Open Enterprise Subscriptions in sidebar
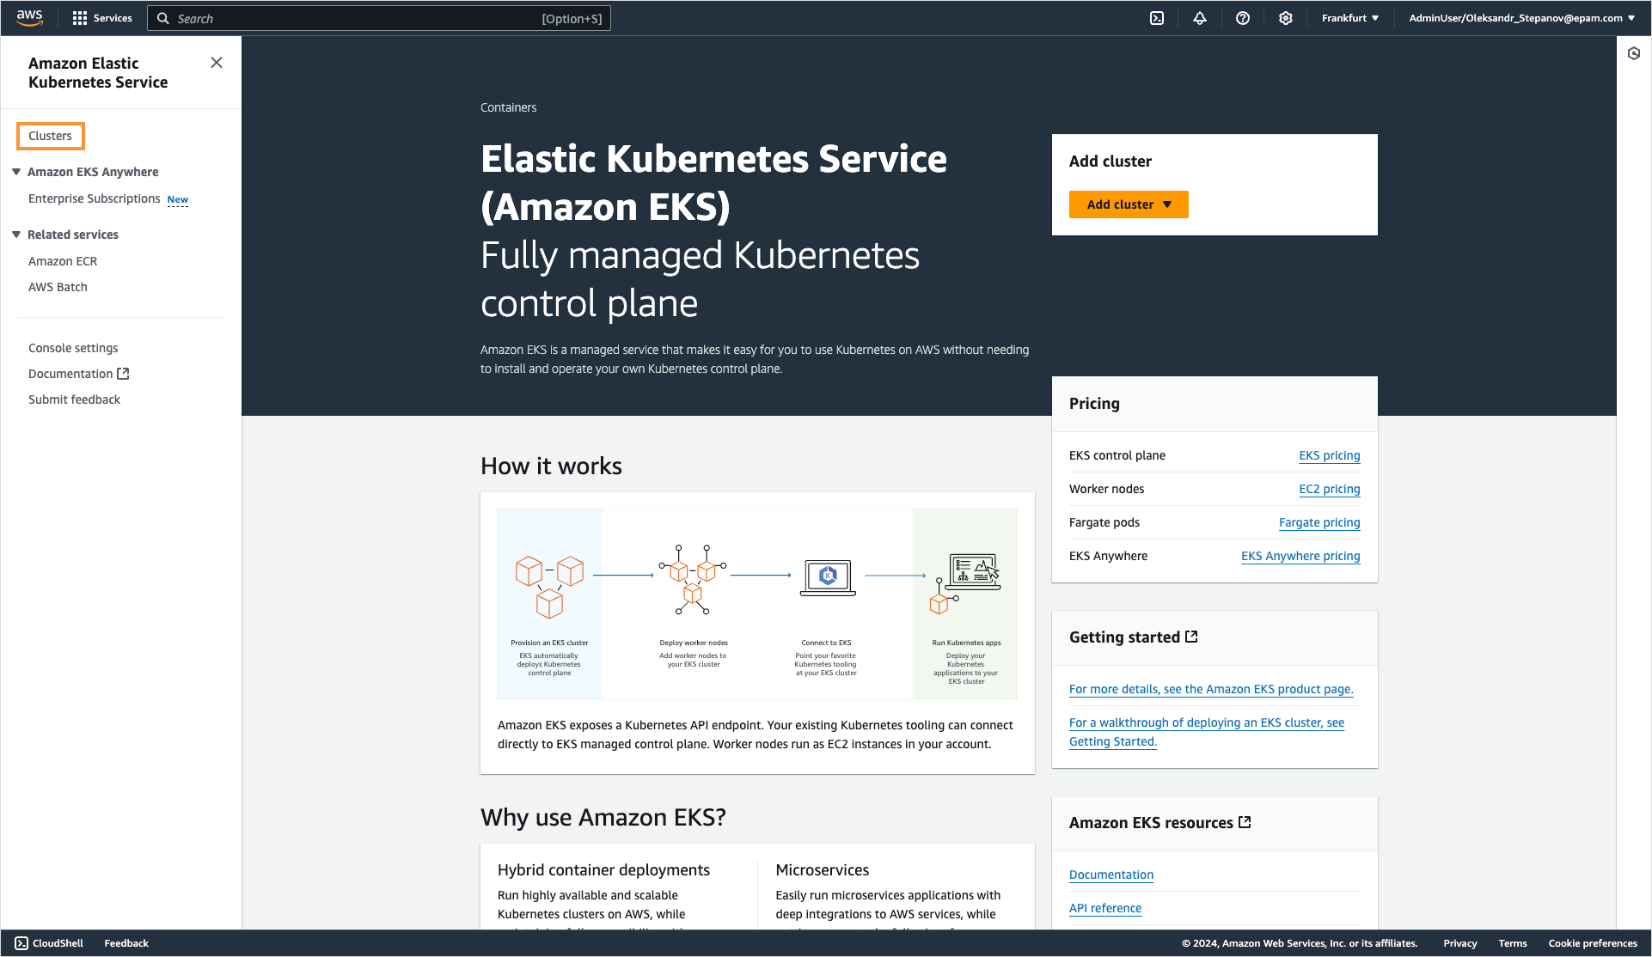 pos(94,198)
